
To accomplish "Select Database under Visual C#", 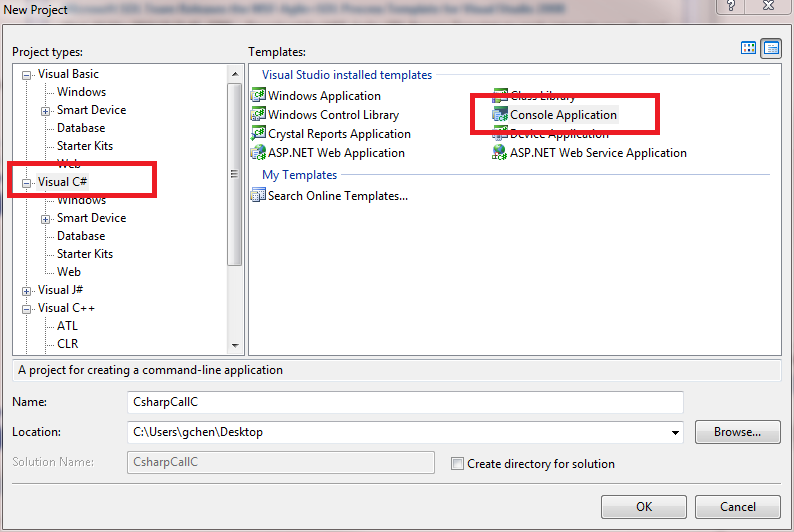I will click(81, 236).
